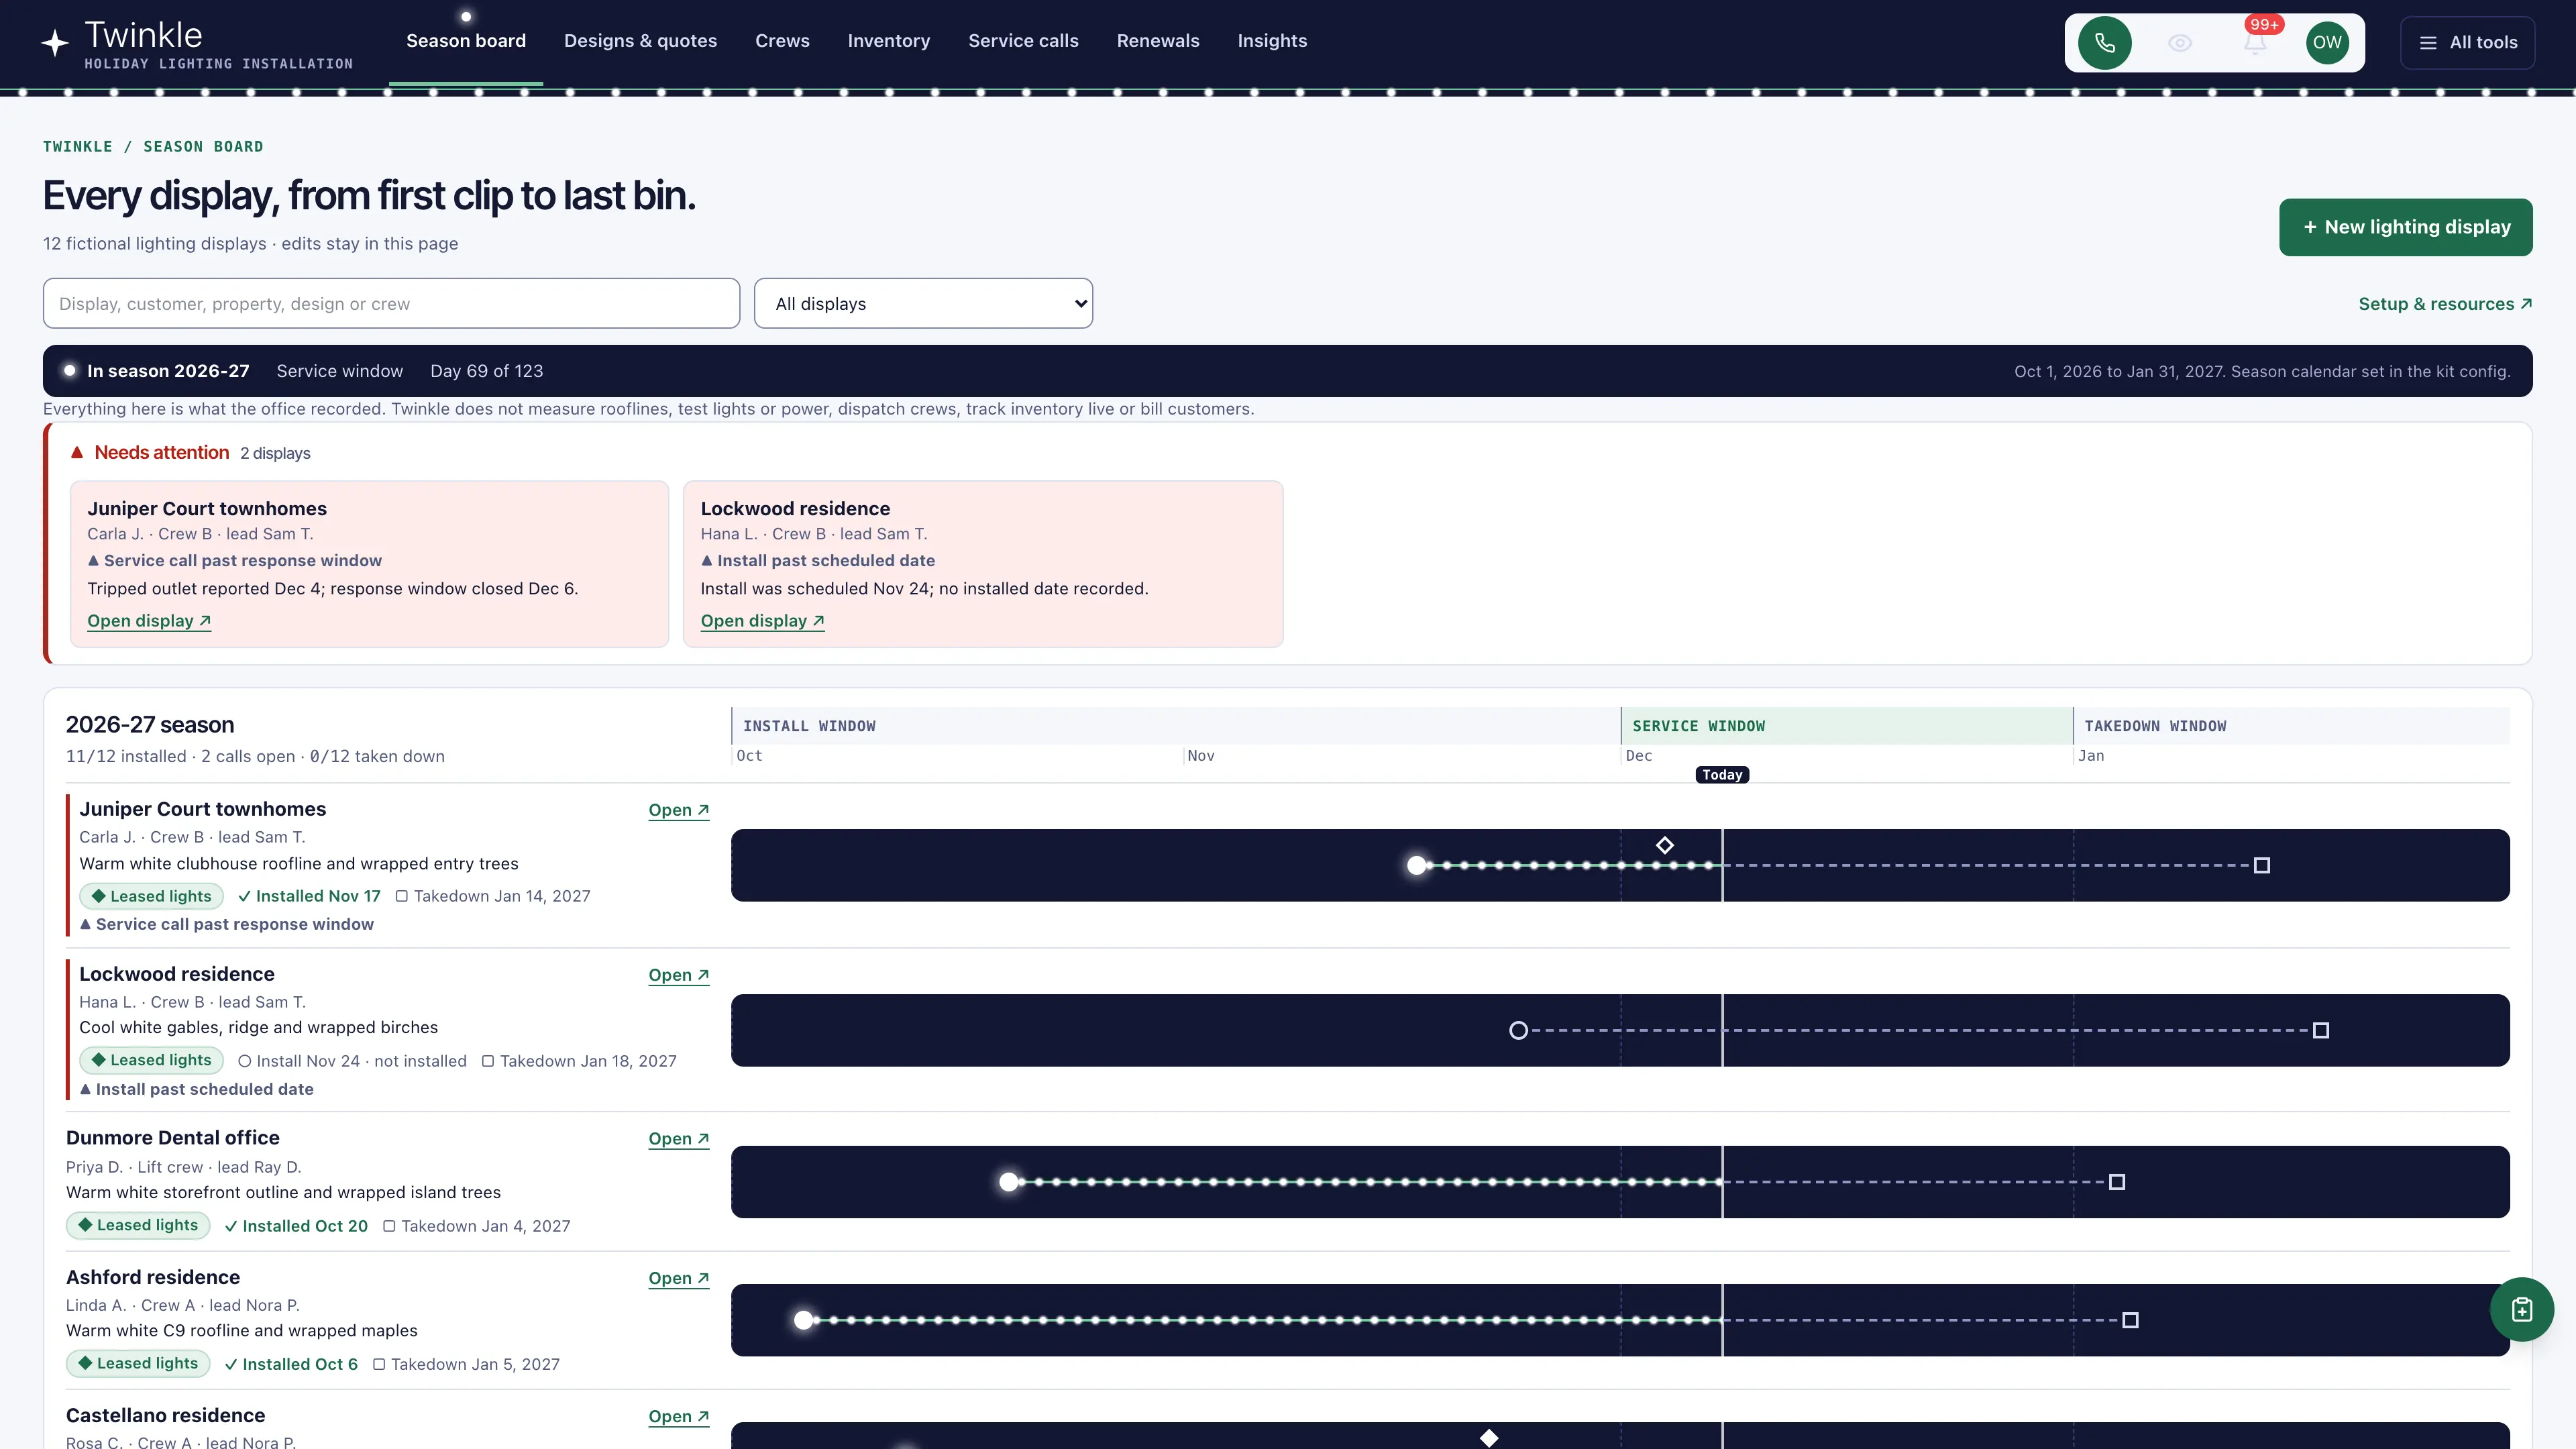Go to the Crews tab

pyautogui.click(x=782, y=41)
